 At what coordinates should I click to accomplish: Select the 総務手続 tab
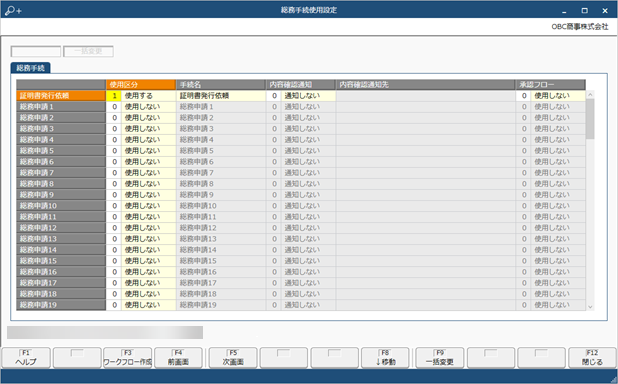(x=30, y=68)
